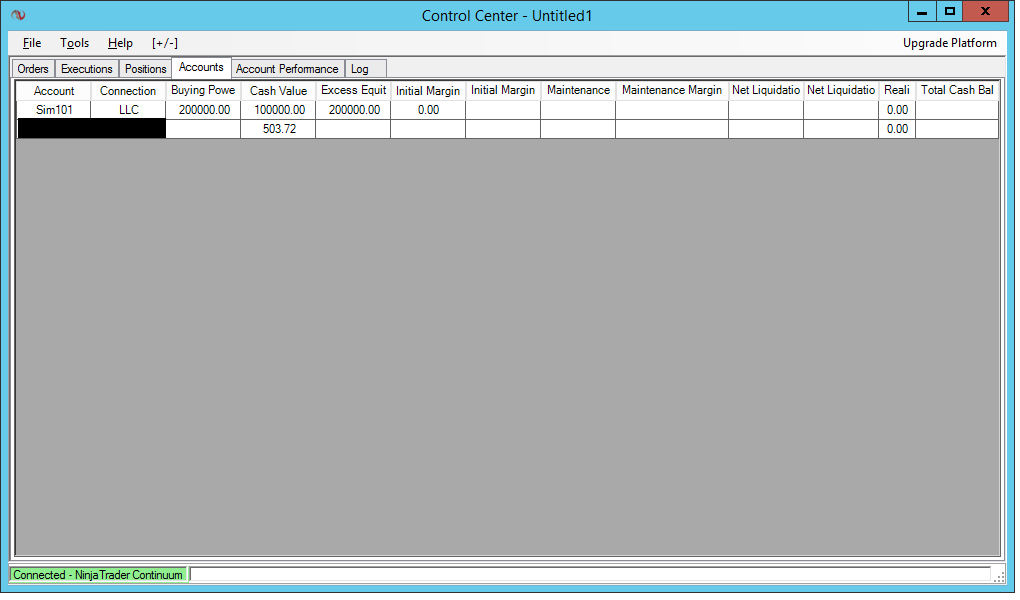Select the Sim101 account cell
Viewport: 1020px width, 600px height.
[54, 110]
